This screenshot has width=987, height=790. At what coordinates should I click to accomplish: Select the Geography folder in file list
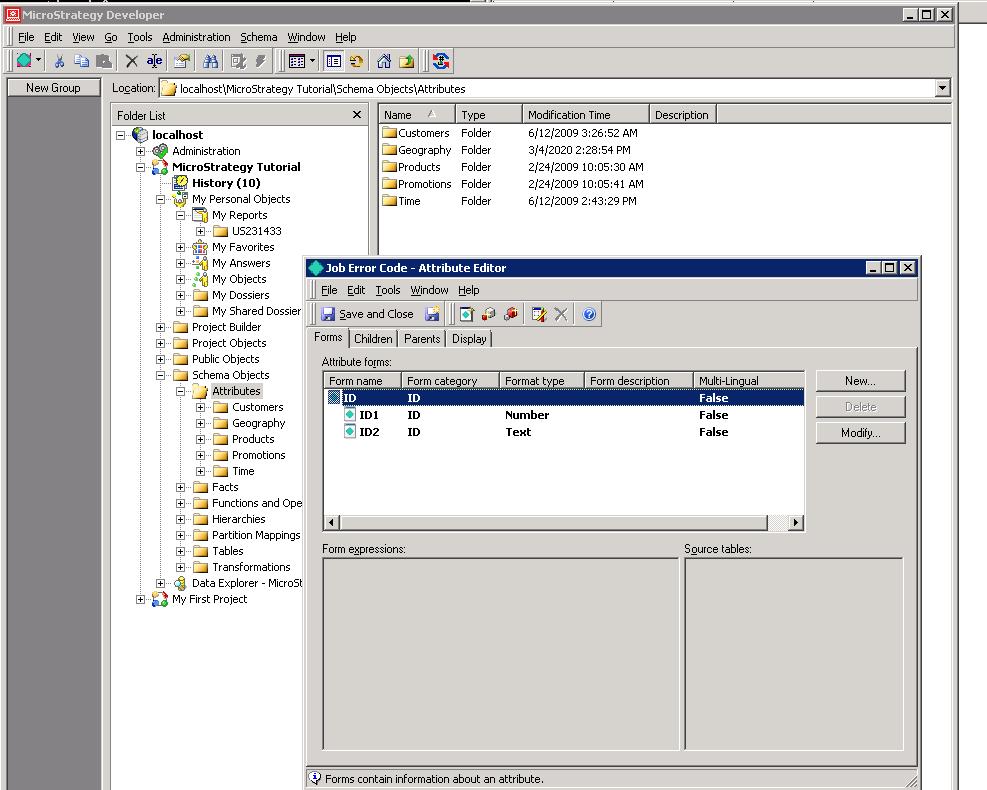click(x=417, y=150)
